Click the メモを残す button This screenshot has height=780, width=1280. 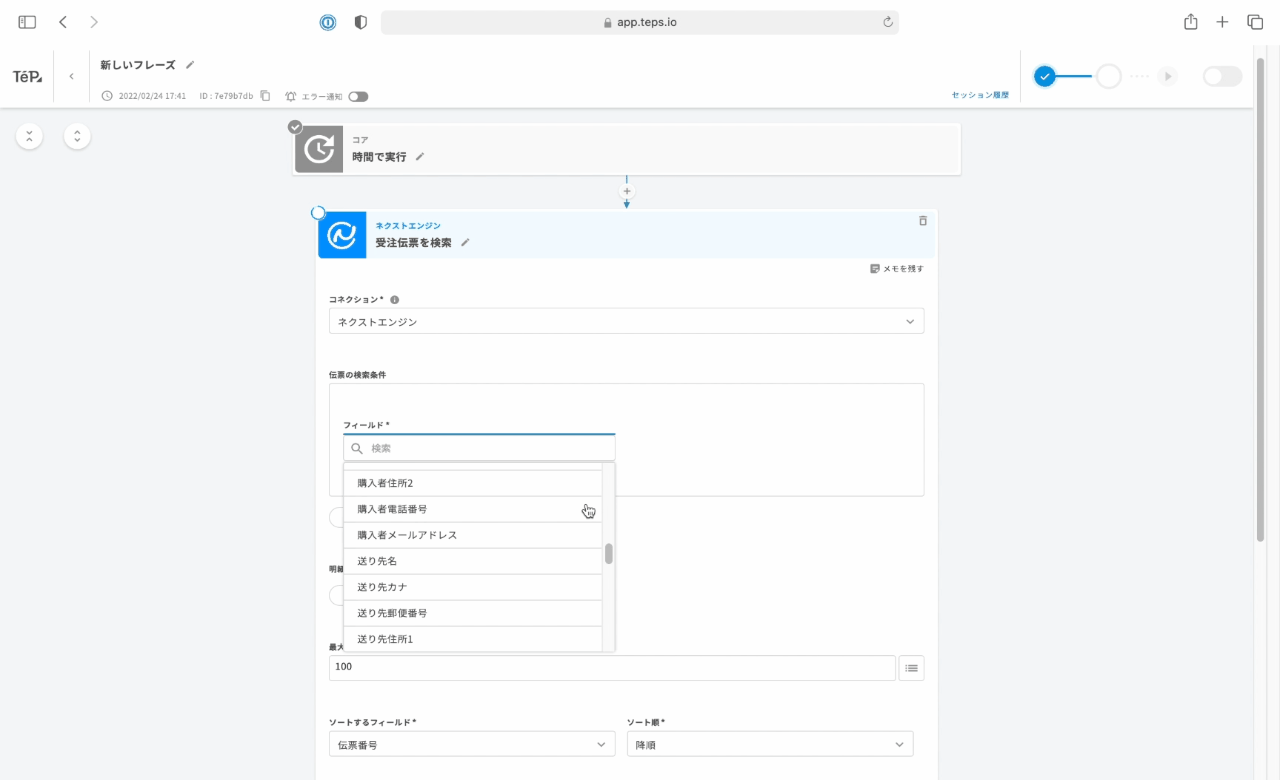(897, 269)
